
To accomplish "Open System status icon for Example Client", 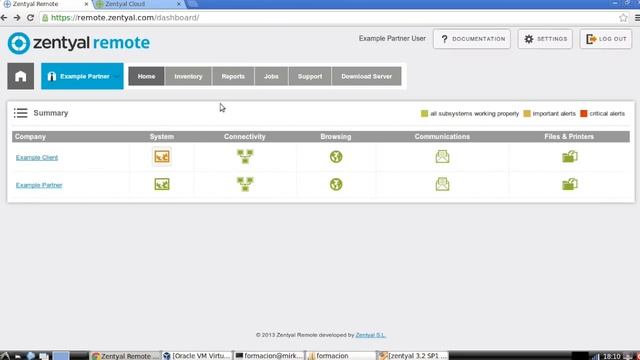I will (x=162, y=157).
